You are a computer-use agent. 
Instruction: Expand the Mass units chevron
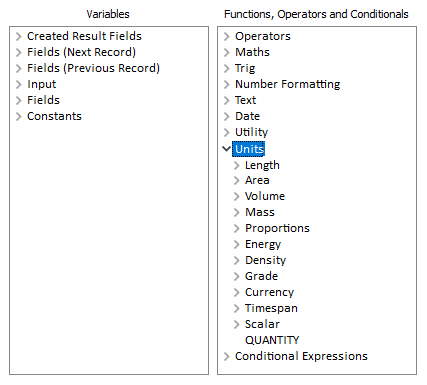coord(237,212)
